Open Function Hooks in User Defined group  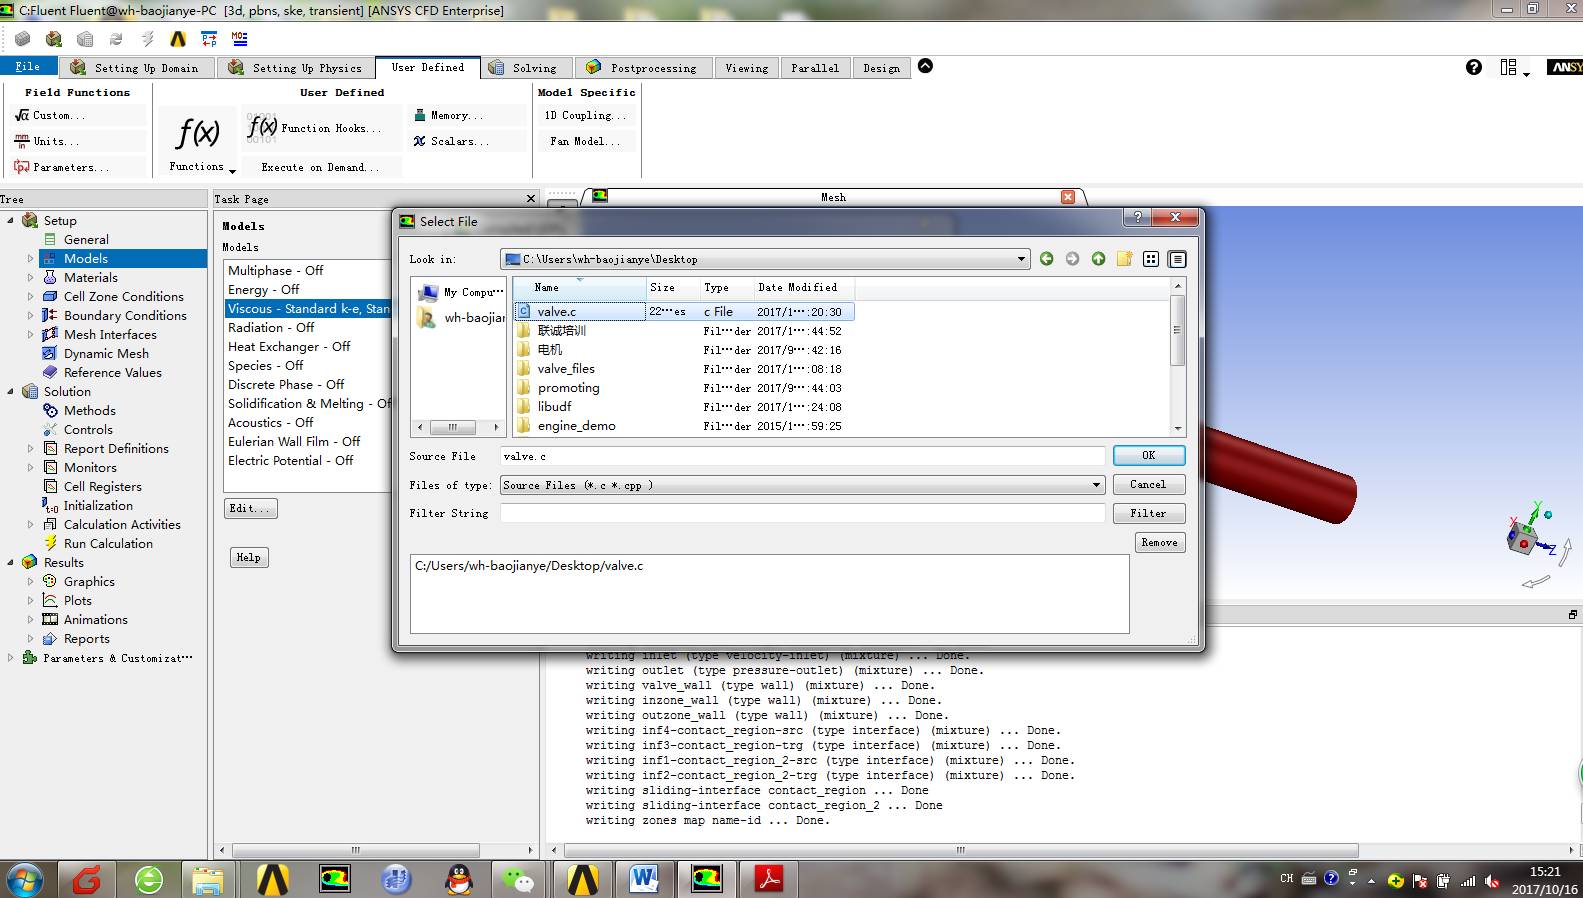(x=315, y=128)
